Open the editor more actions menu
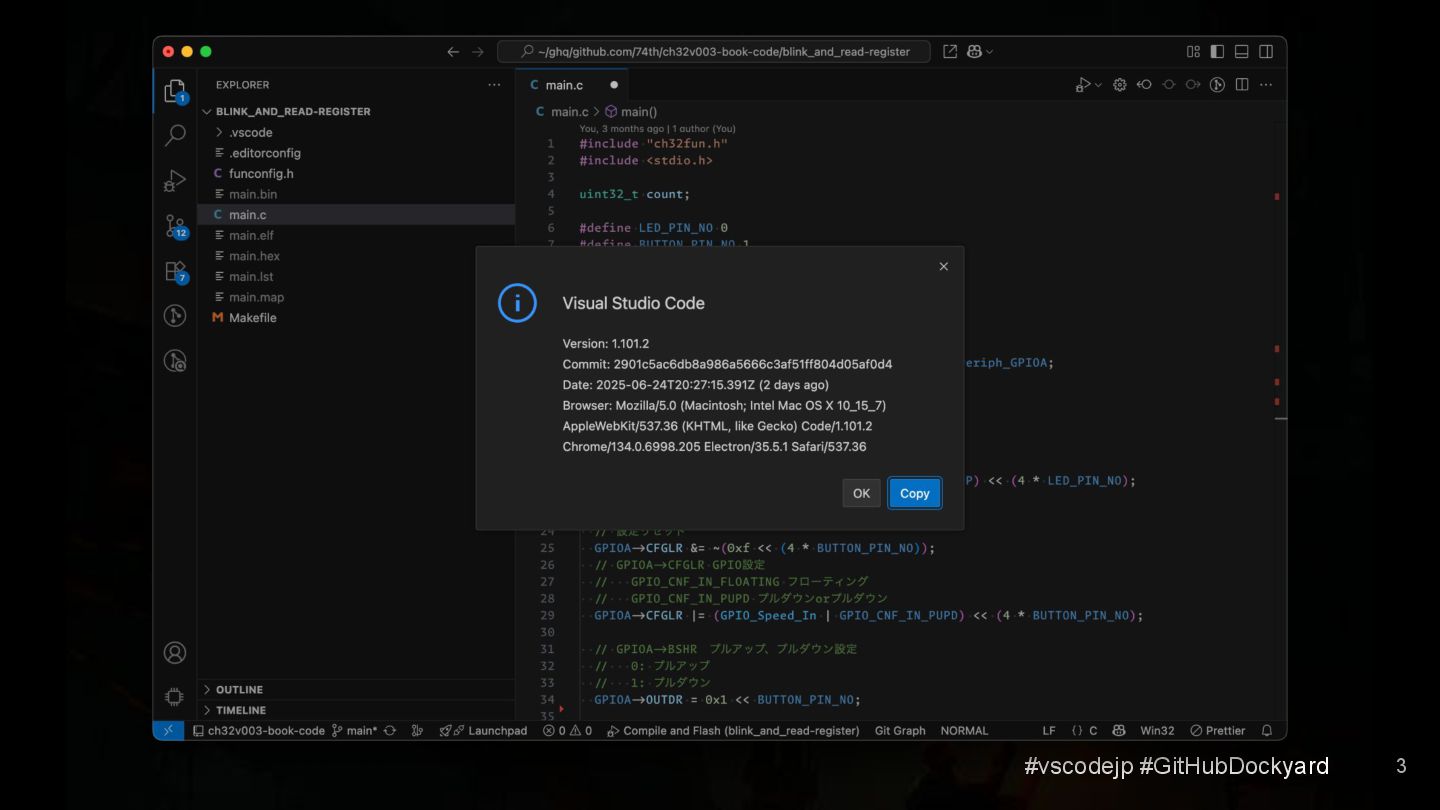 [1266, 85]
